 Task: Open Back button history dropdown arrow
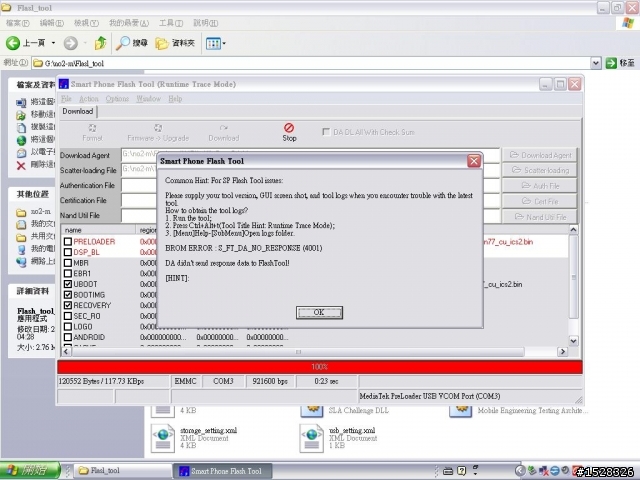point(53,43)
